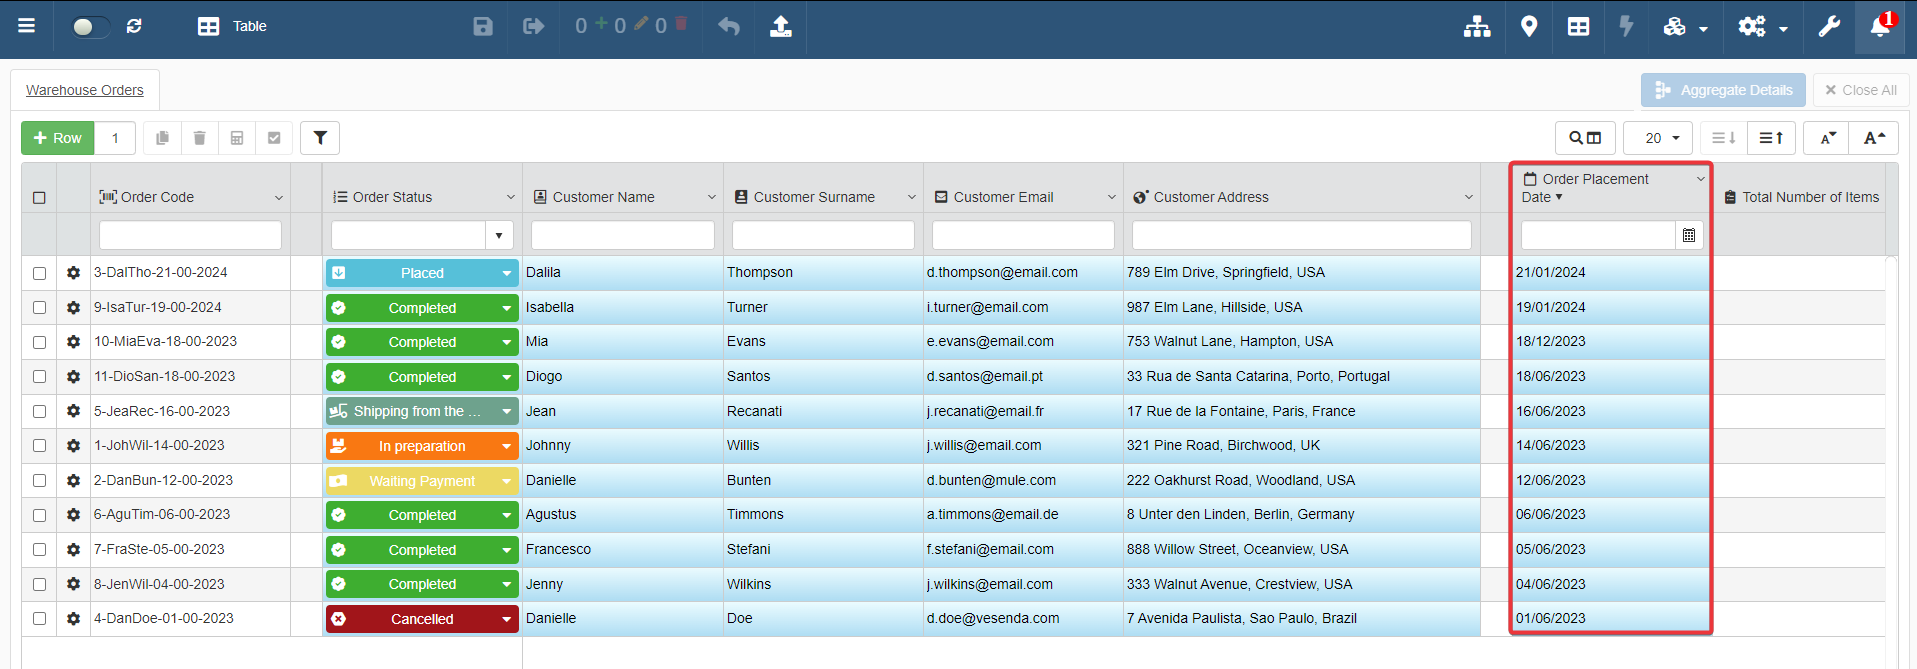1917x669 pixels.
Task: Click the refresh icon in top bar
Action: tap(134, 26)
